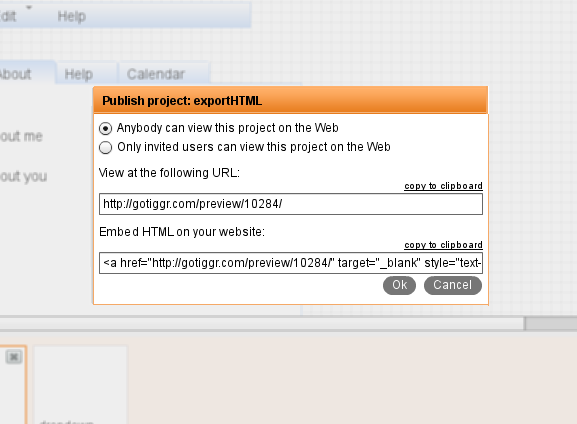
Task: Click the 'out me' item on the left
Action: [21, 137]
